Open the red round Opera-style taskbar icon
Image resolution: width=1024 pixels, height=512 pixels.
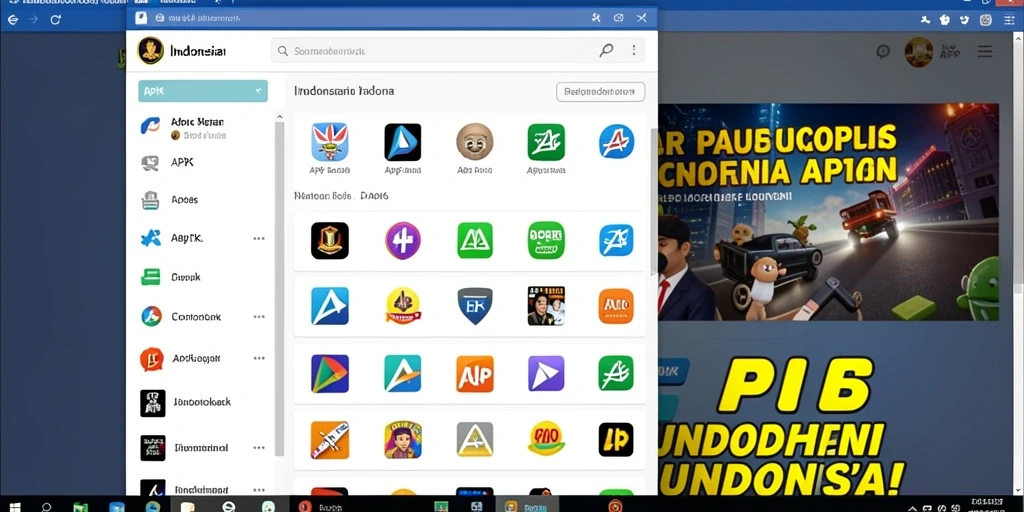point(304,506)
